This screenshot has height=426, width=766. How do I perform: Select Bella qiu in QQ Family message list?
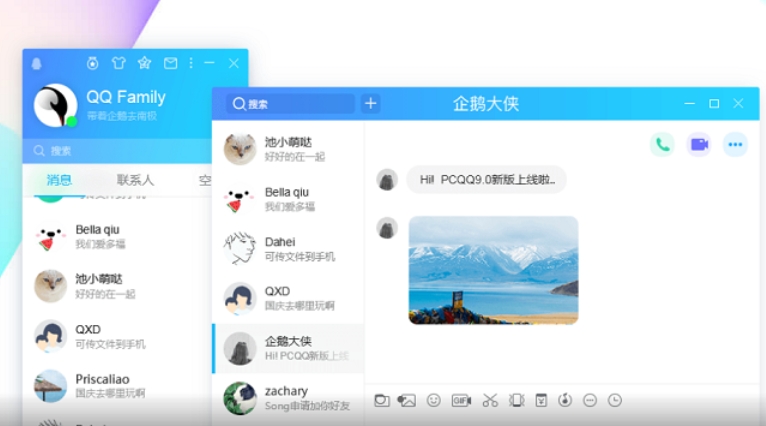tap(117, 237)
